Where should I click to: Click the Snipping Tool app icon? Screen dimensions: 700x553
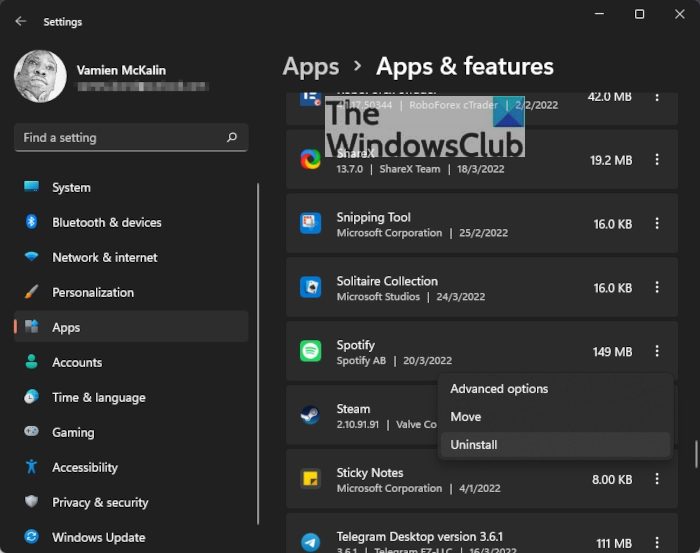pos(310,224)
